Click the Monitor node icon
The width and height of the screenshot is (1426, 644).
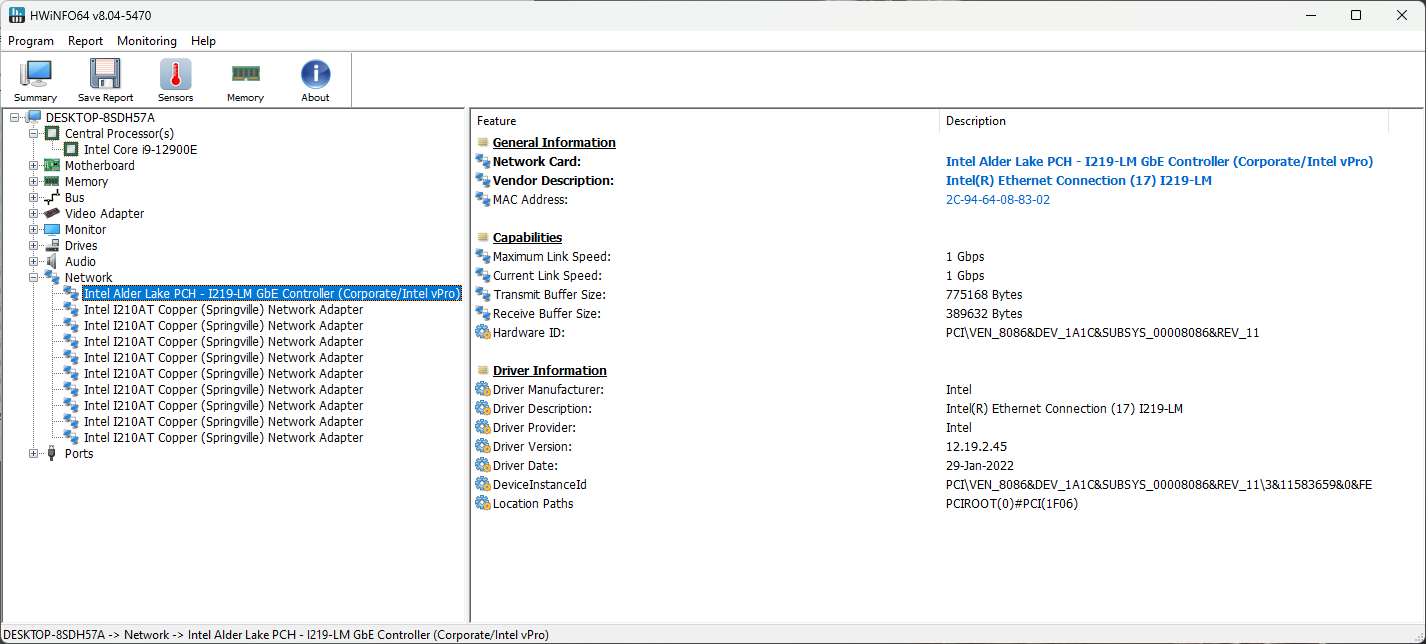click(x=53, y=230)
